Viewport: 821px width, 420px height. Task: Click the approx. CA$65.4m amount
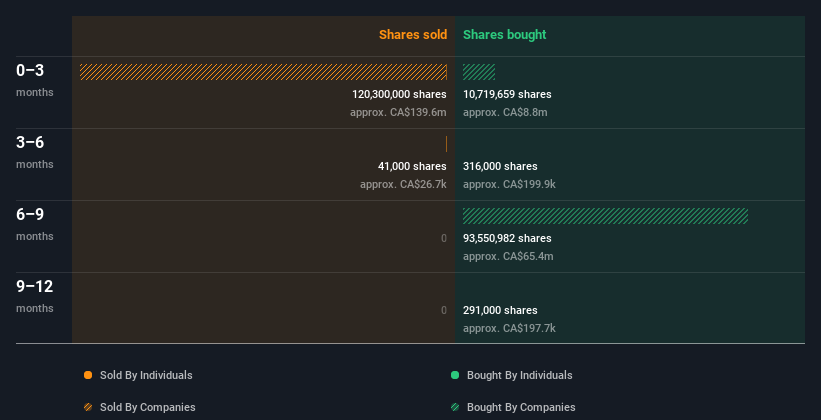[x=508, y=256]
